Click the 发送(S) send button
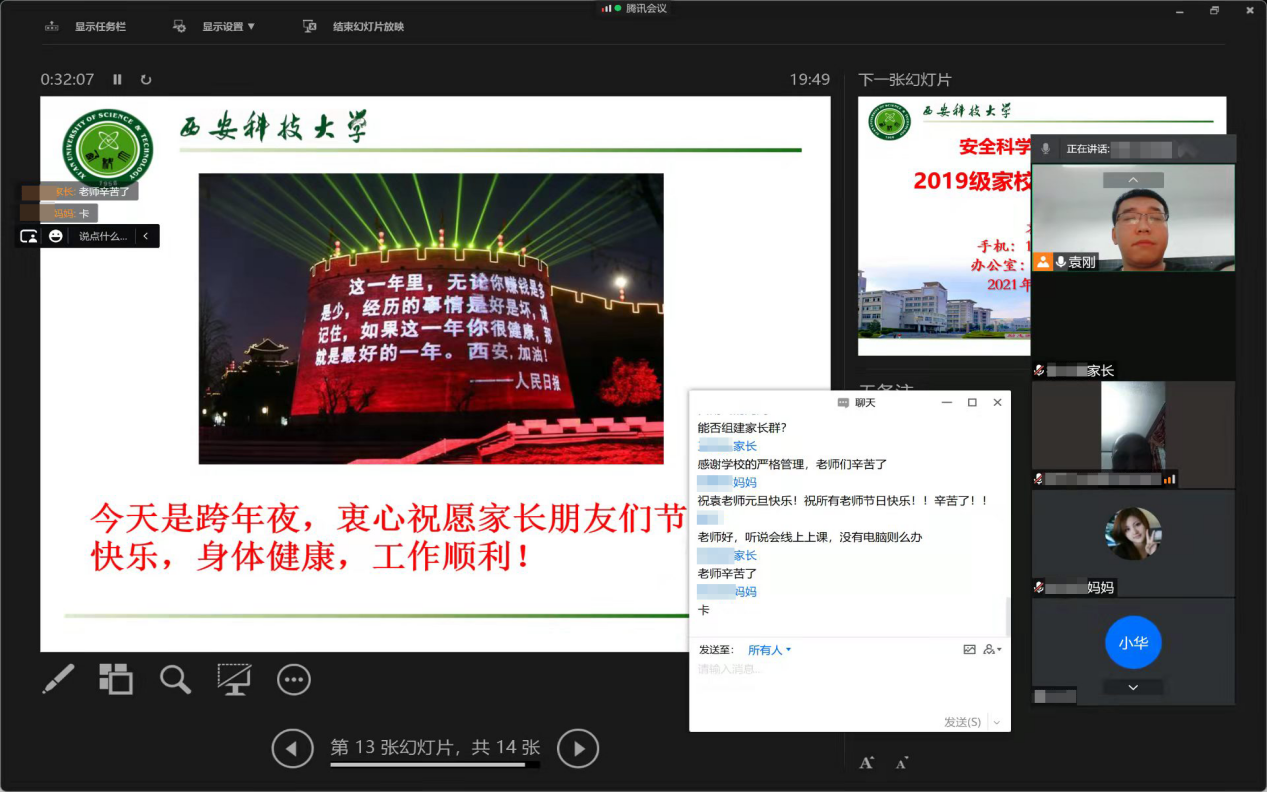Image resolution: width=1267 pixels, height=792 pixels. pos(962,721)
